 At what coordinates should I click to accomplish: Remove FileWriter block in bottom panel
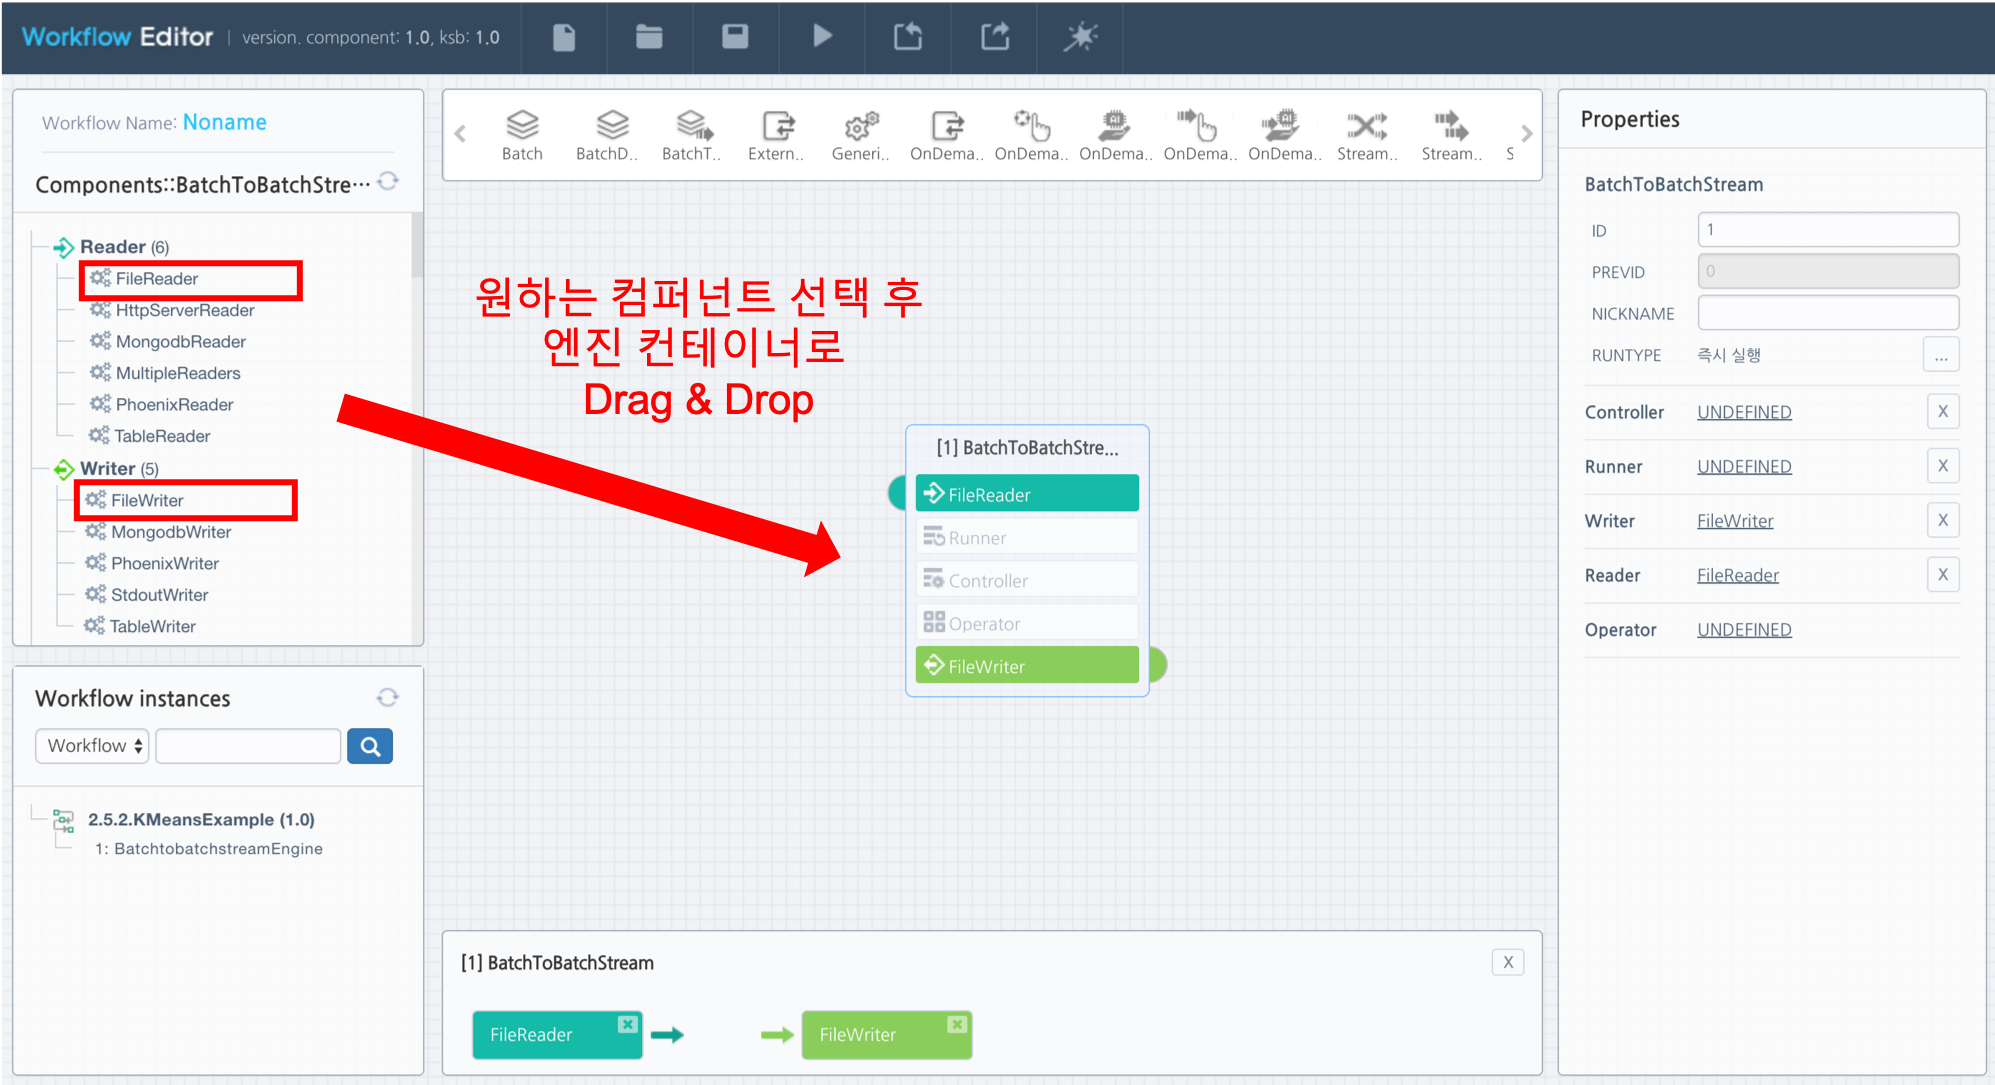pyautogui.click(x=957, y=1024)
